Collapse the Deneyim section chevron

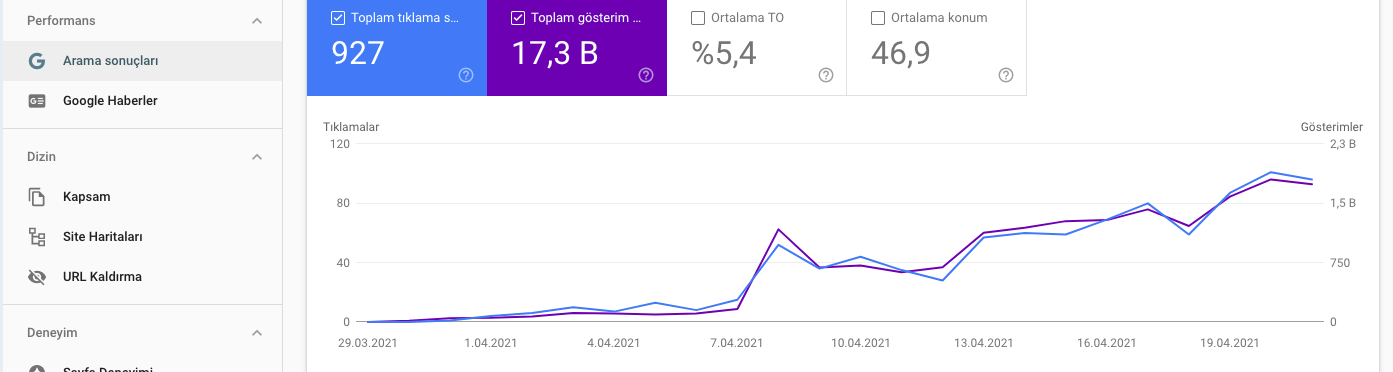pyautogui.click(x=257, y=333)
